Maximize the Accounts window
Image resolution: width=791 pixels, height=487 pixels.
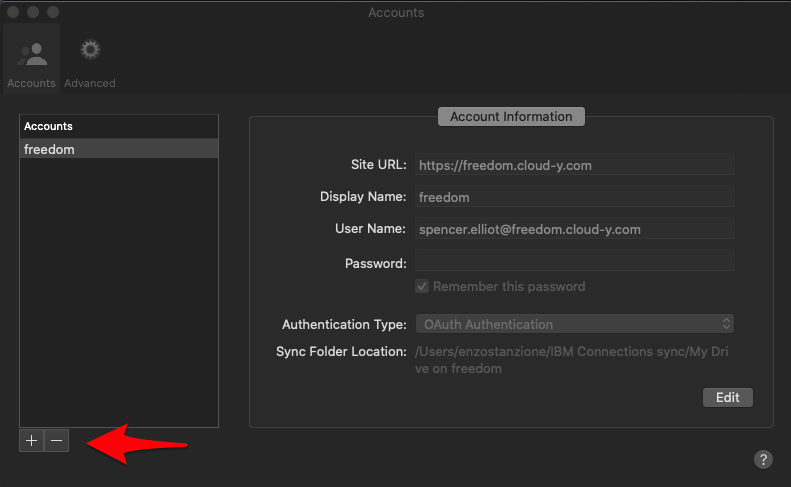[52, 13]
